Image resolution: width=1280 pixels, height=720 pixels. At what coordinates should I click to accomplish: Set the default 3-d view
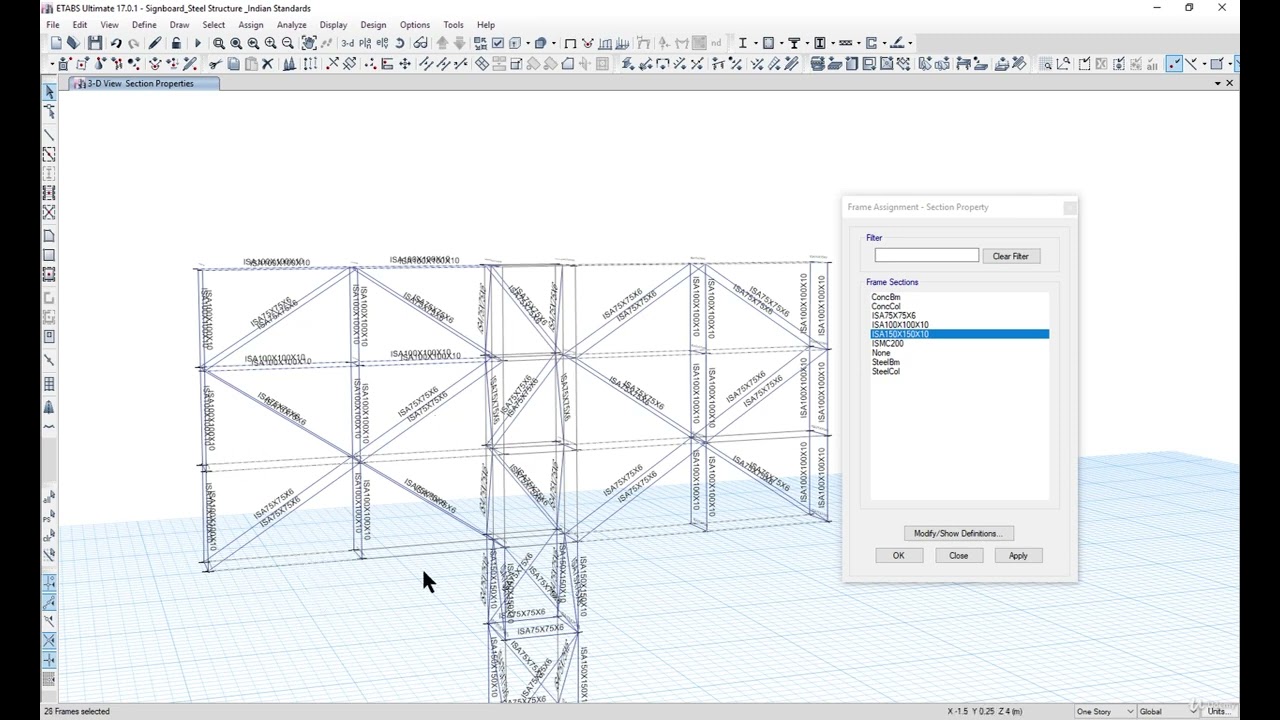(348, 43)
